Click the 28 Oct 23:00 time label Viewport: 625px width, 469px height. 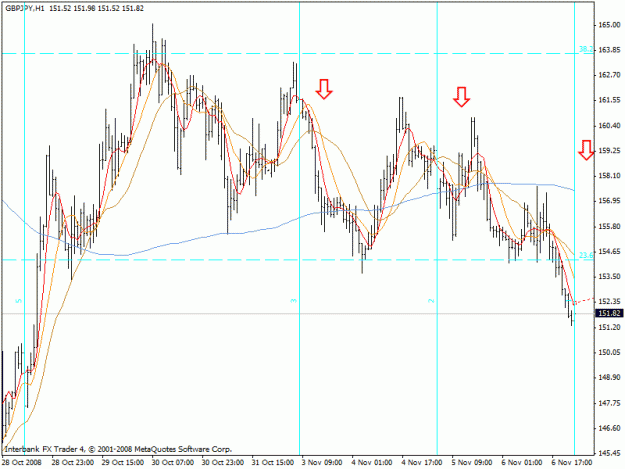point(73,463)
